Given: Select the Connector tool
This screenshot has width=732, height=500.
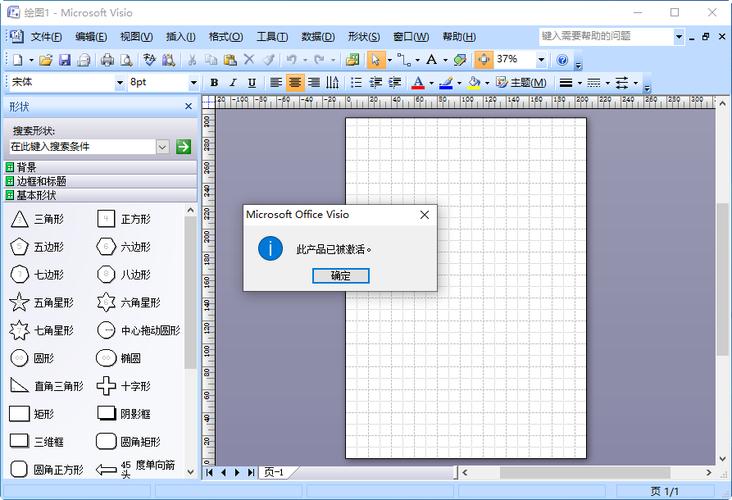Looking at the screenshot, I should click(x=402, y=60).
